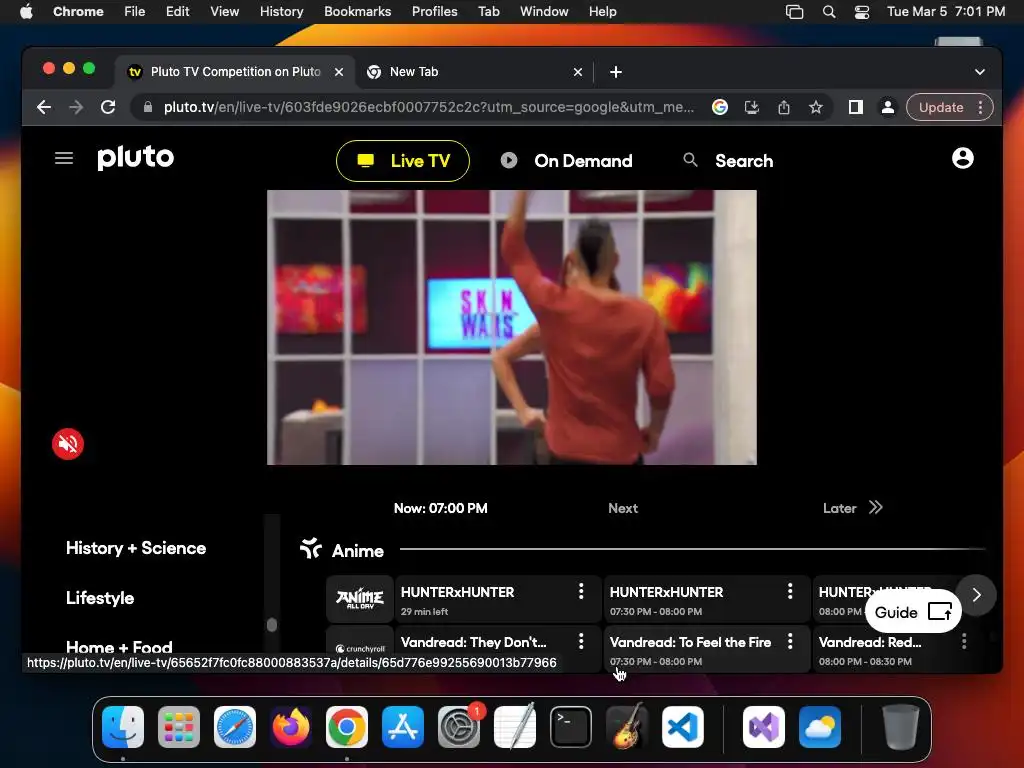Open System Settings from the Dock

coord(459,727)
